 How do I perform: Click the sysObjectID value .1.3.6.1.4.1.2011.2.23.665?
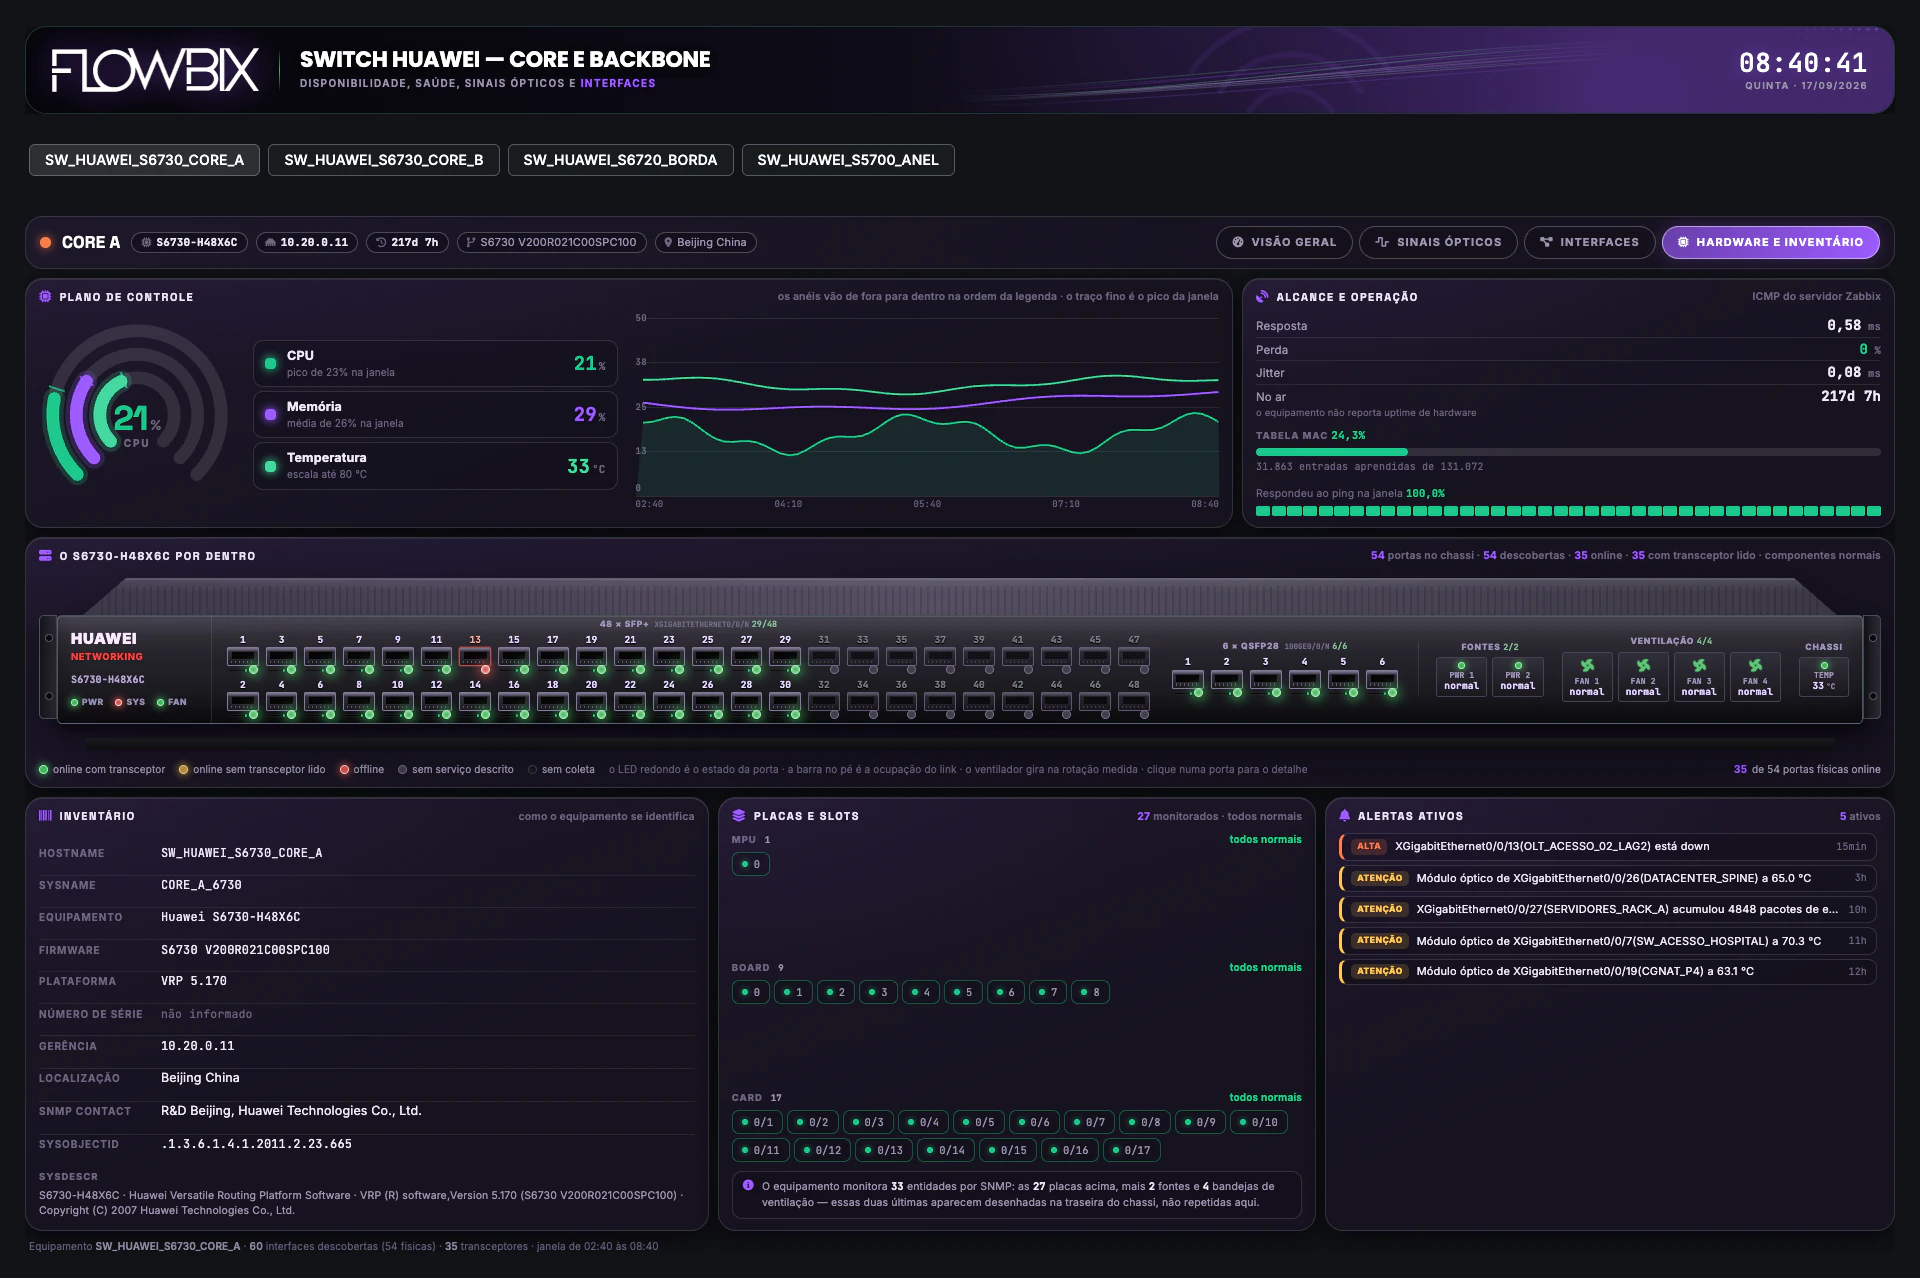pyautogui.click(x=257, y=1144)
